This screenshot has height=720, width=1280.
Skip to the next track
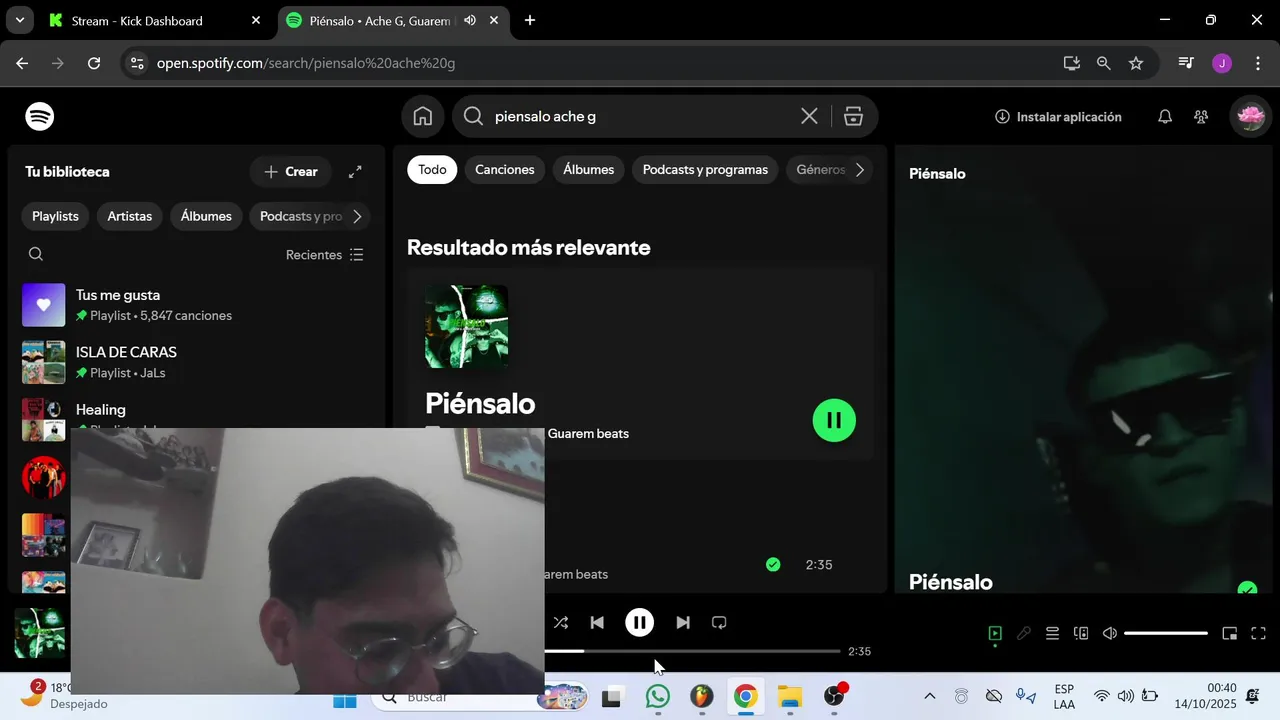[683, 623]
